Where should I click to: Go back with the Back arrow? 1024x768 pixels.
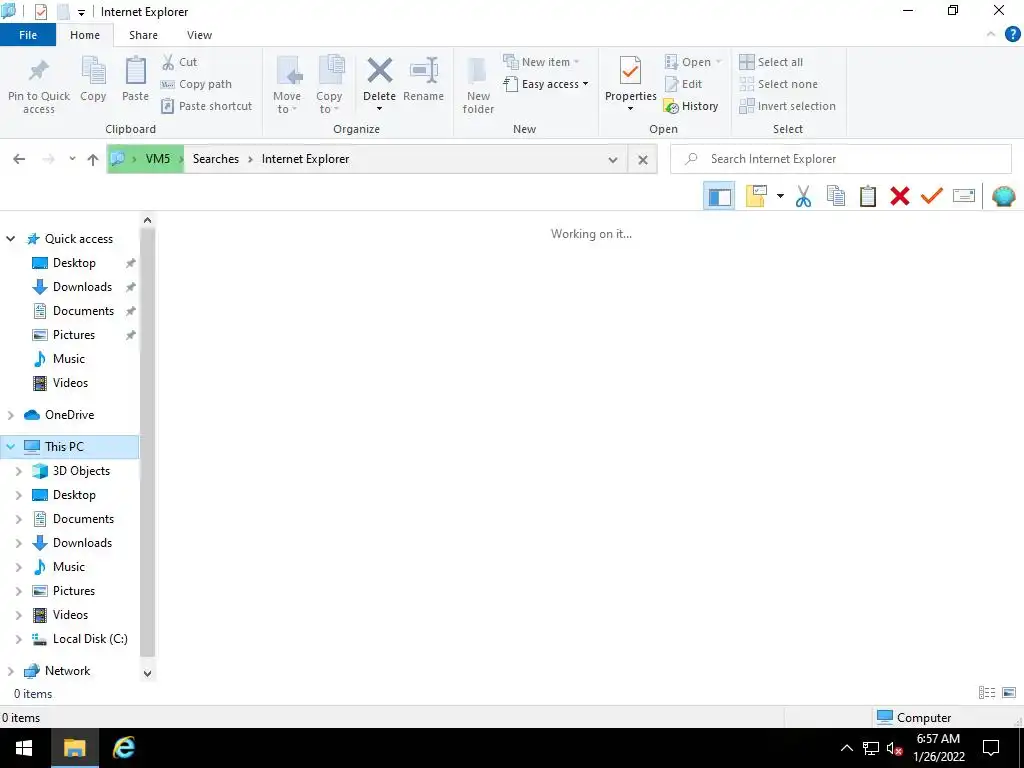click(19, 159)
